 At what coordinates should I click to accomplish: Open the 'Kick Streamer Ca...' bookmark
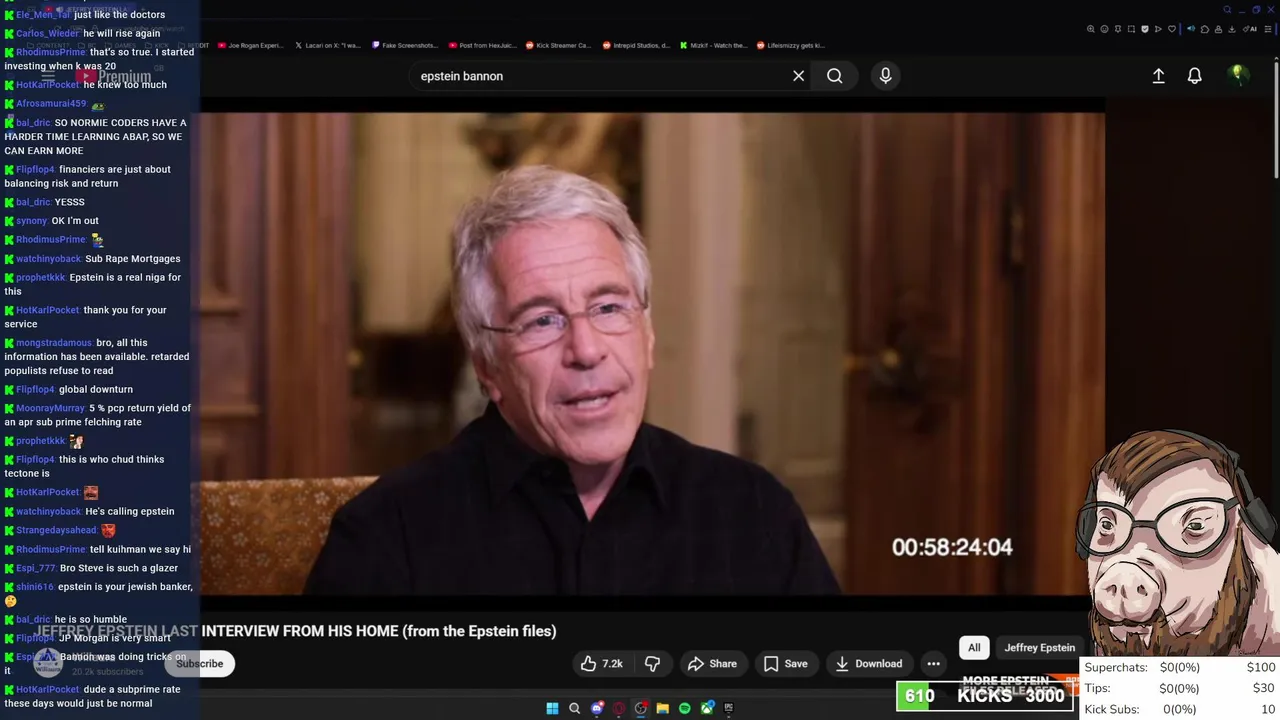pos(560,45)
